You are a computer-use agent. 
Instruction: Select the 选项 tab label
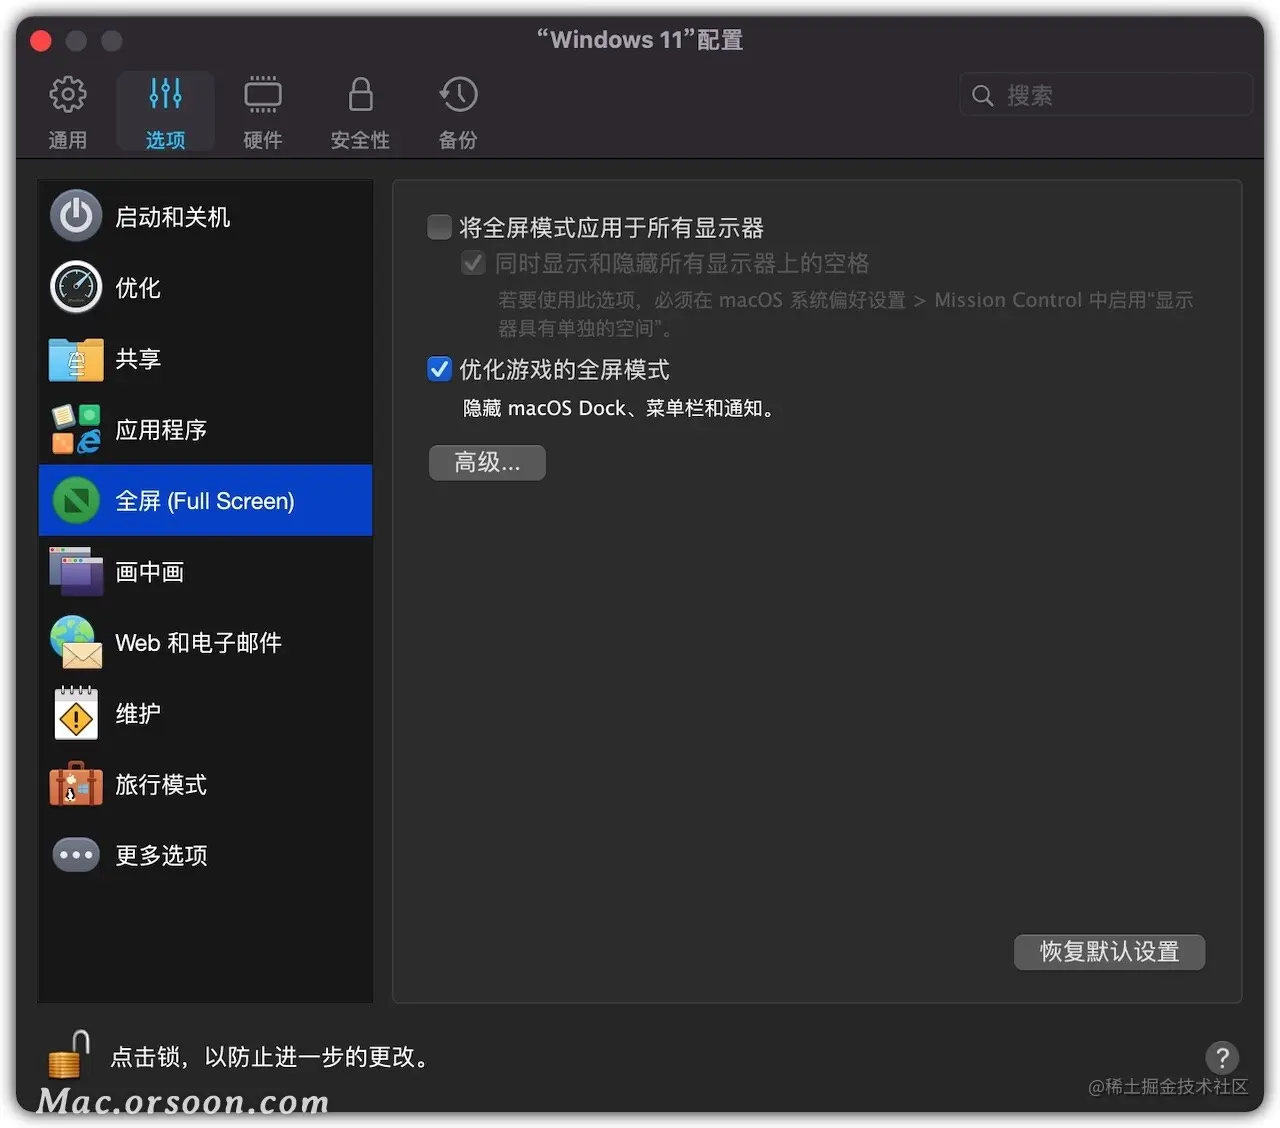[165, 140]
